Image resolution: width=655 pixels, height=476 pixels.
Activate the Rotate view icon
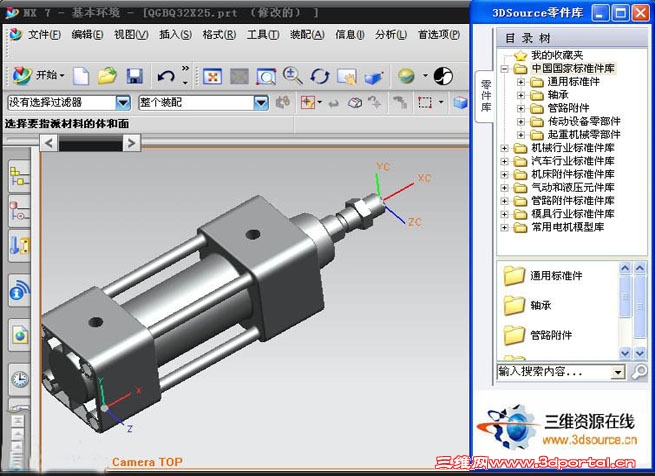click(x=320, y=76)
